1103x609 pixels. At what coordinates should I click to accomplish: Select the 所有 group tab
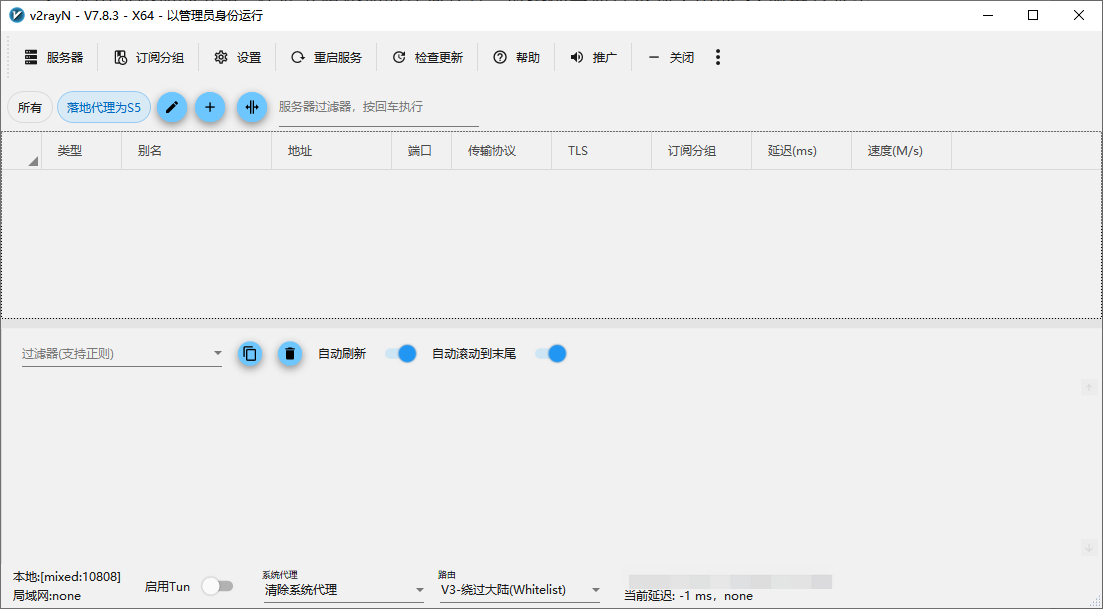coord(30,108)
